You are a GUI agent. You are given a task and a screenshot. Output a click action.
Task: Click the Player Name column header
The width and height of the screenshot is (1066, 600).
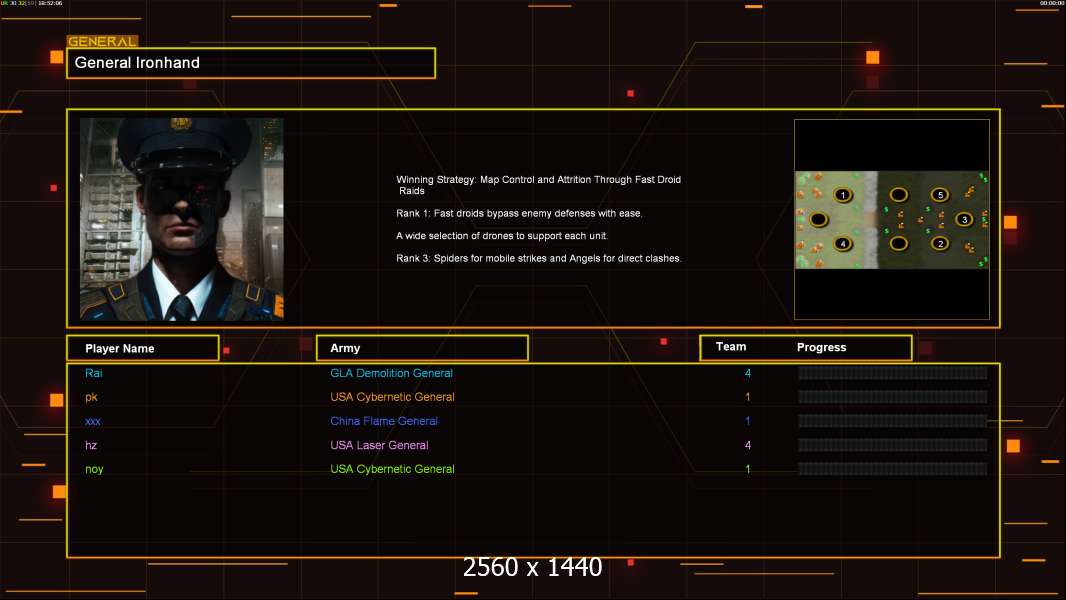143,348
